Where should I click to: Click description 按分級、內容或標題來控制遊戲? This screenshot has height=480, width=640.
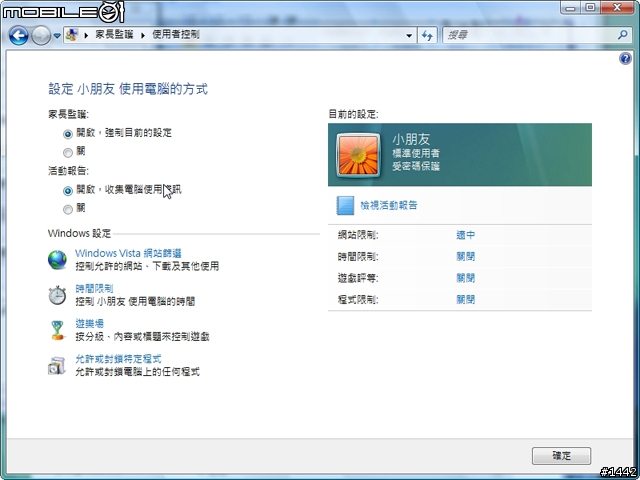142,337
